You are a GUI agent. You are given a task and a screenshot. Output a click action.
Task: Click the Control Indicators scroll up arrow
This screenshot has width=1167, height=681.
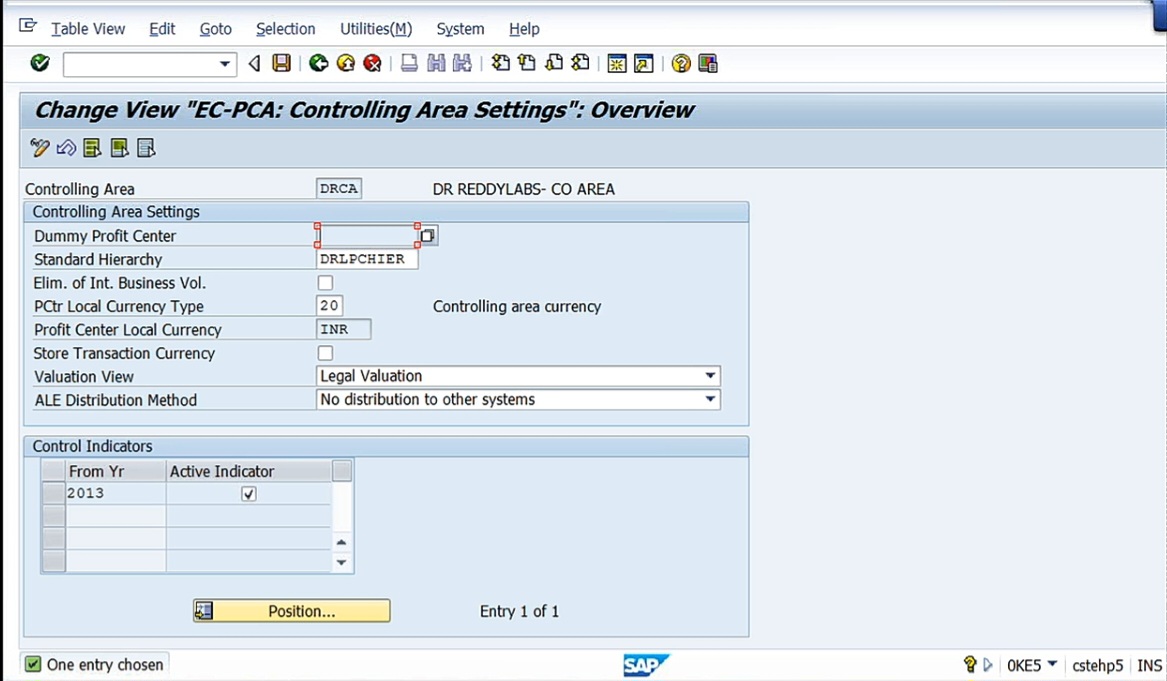[x=342, y=542]
